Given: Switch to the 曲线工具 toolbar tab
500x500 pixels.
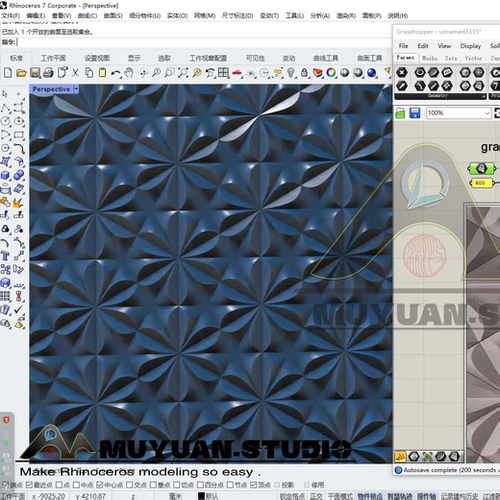Looking at the screenshot, I should click(x=326, y=58).
